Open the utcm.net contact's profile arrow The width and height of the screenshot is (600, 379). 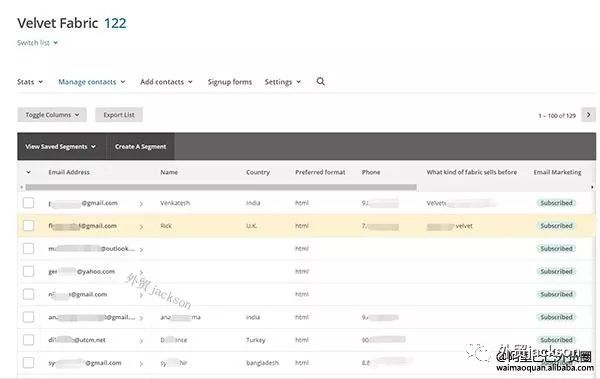pos(141,341)
